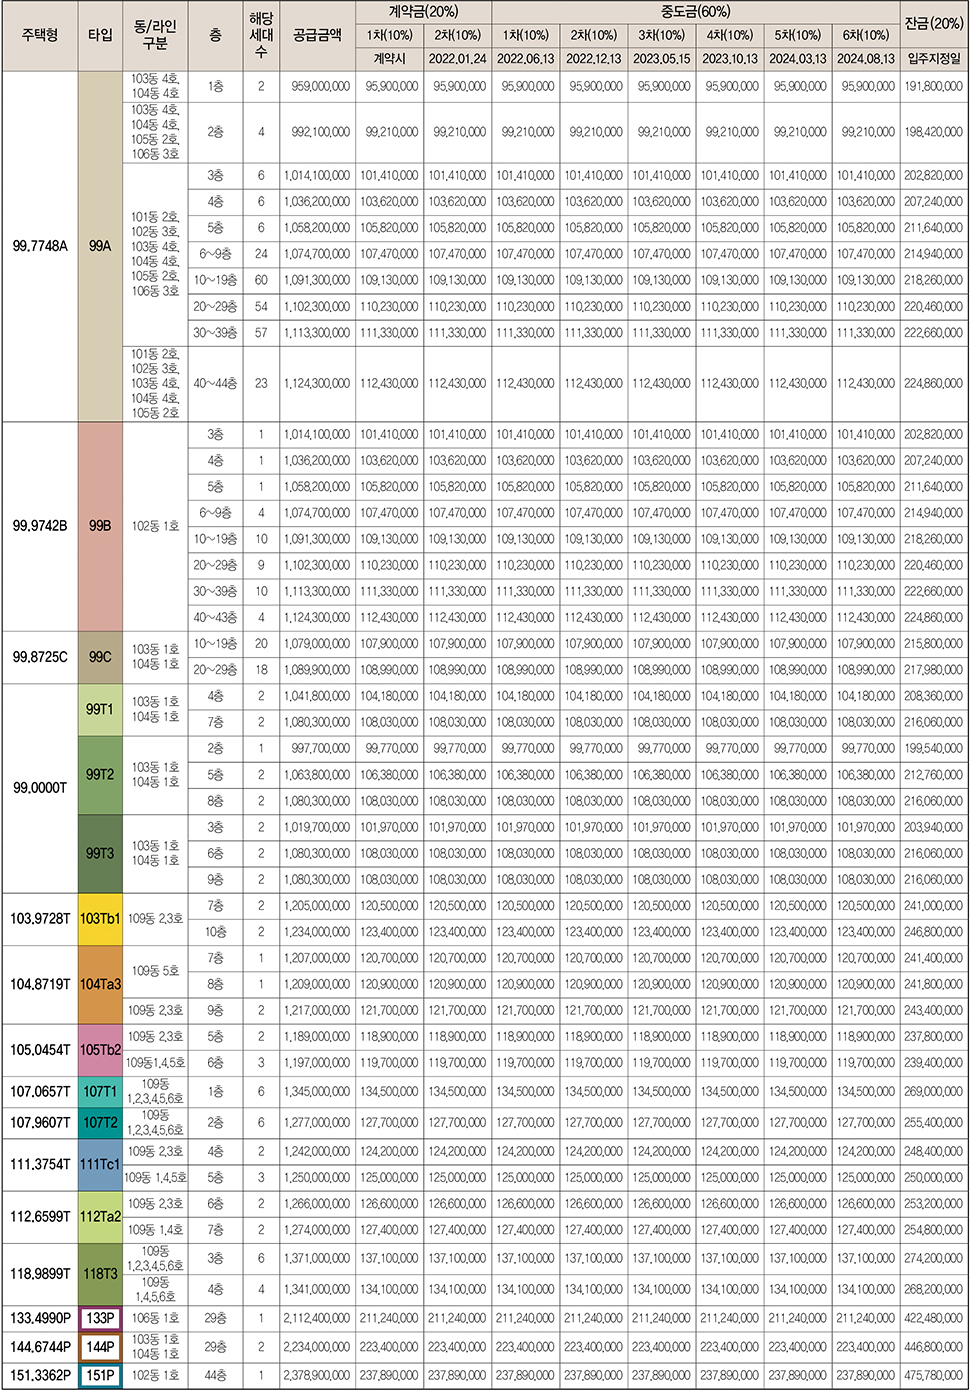
Task: Click the pink 105Tb2 type cell
Action: (100, 1050)
